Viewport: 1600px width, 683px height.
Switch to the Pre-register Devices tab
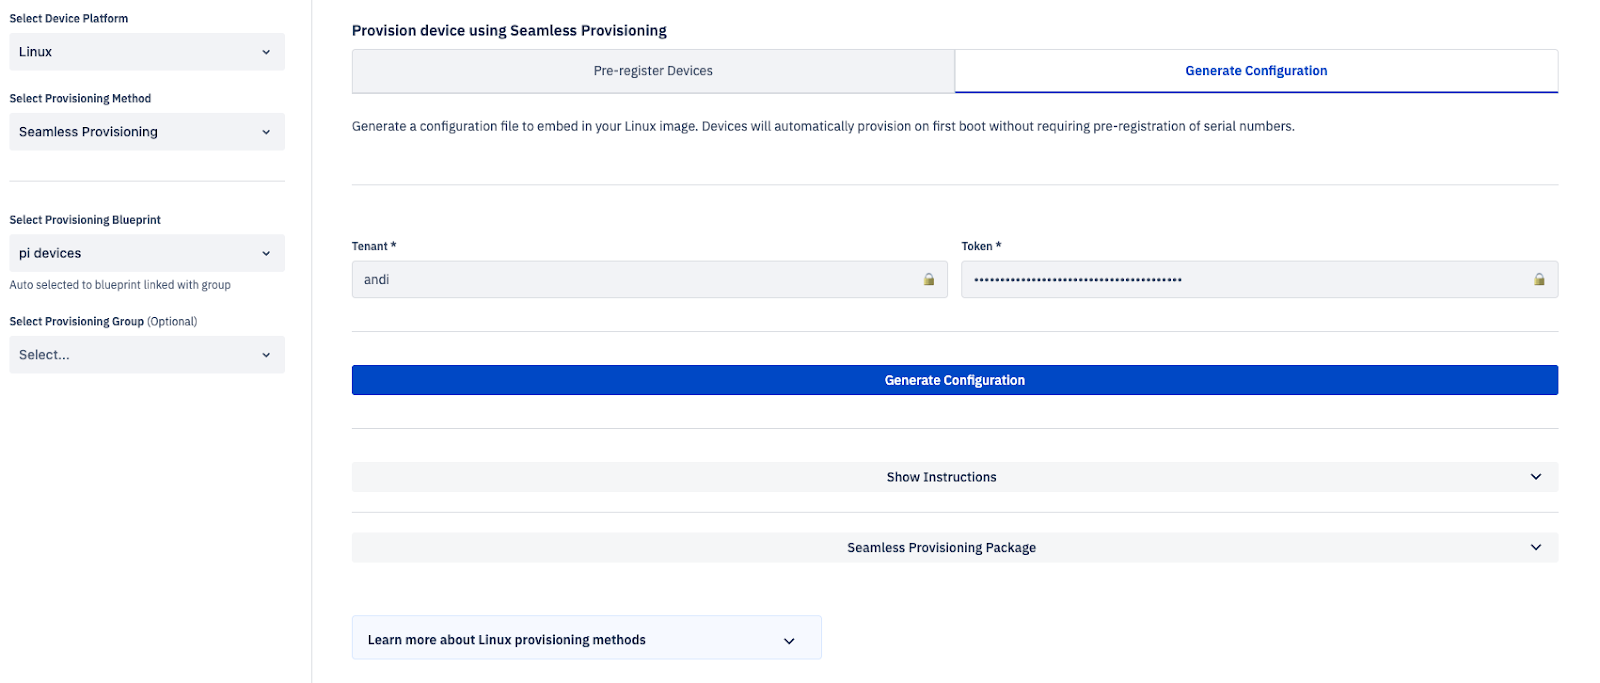(653, 71)
